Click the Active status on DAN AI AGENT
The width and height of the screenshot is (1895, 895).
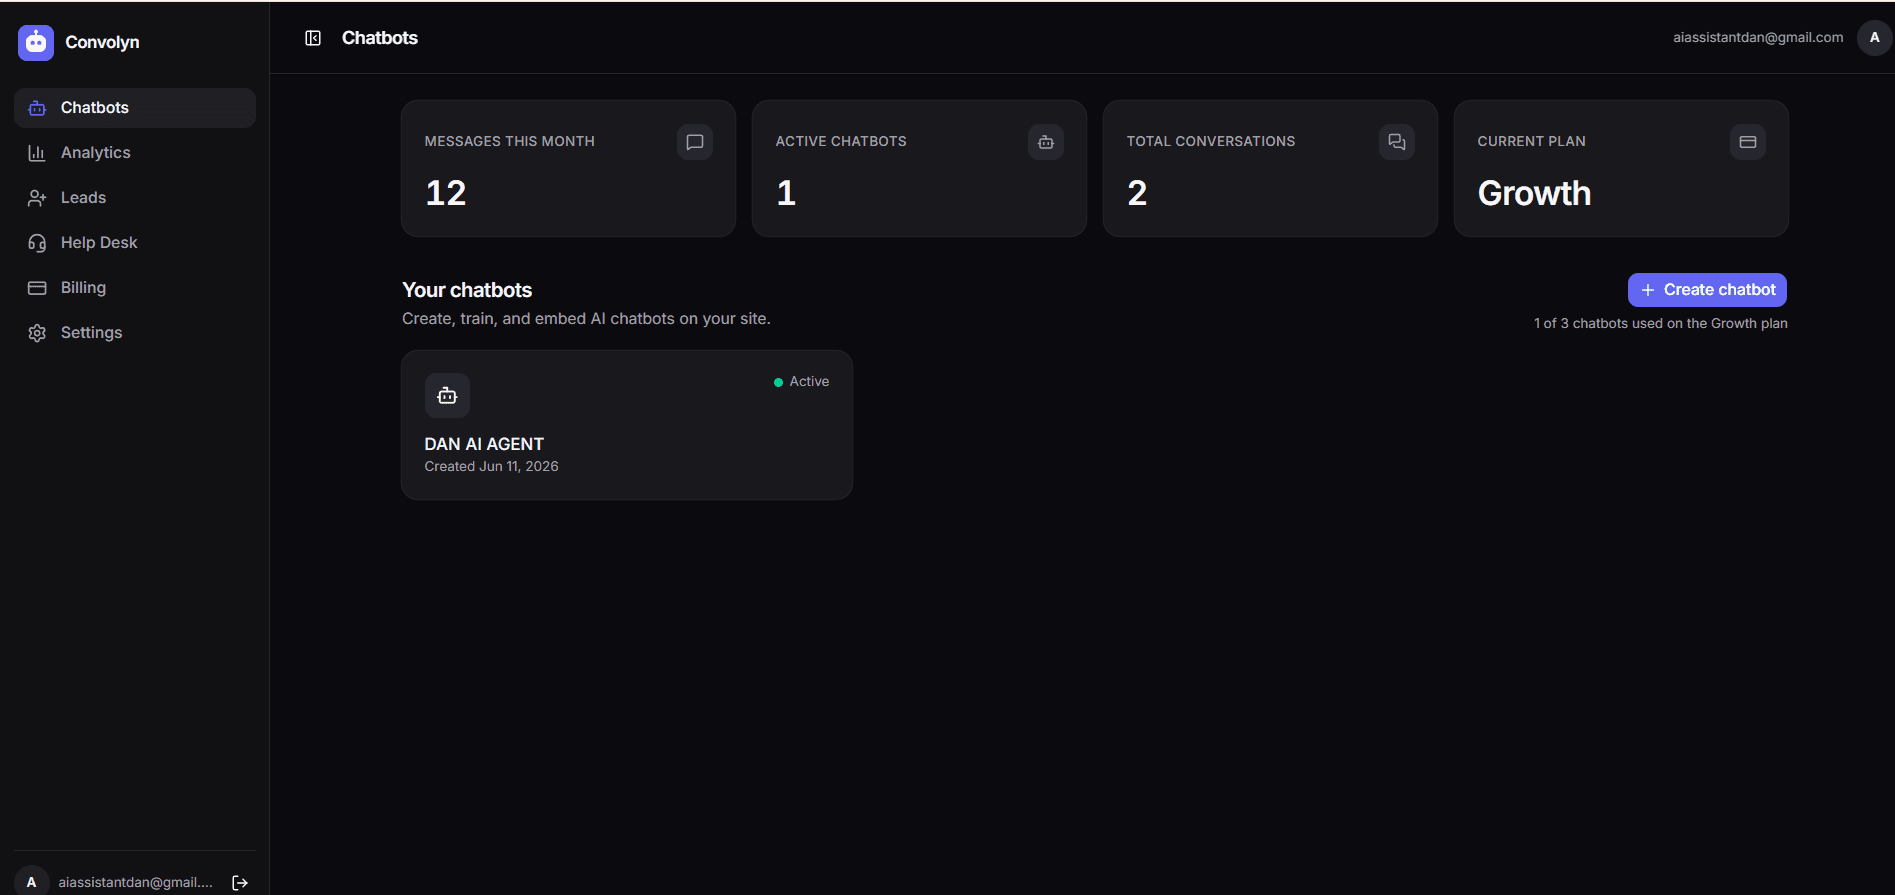pyautogui.click(x=801, y=382)
